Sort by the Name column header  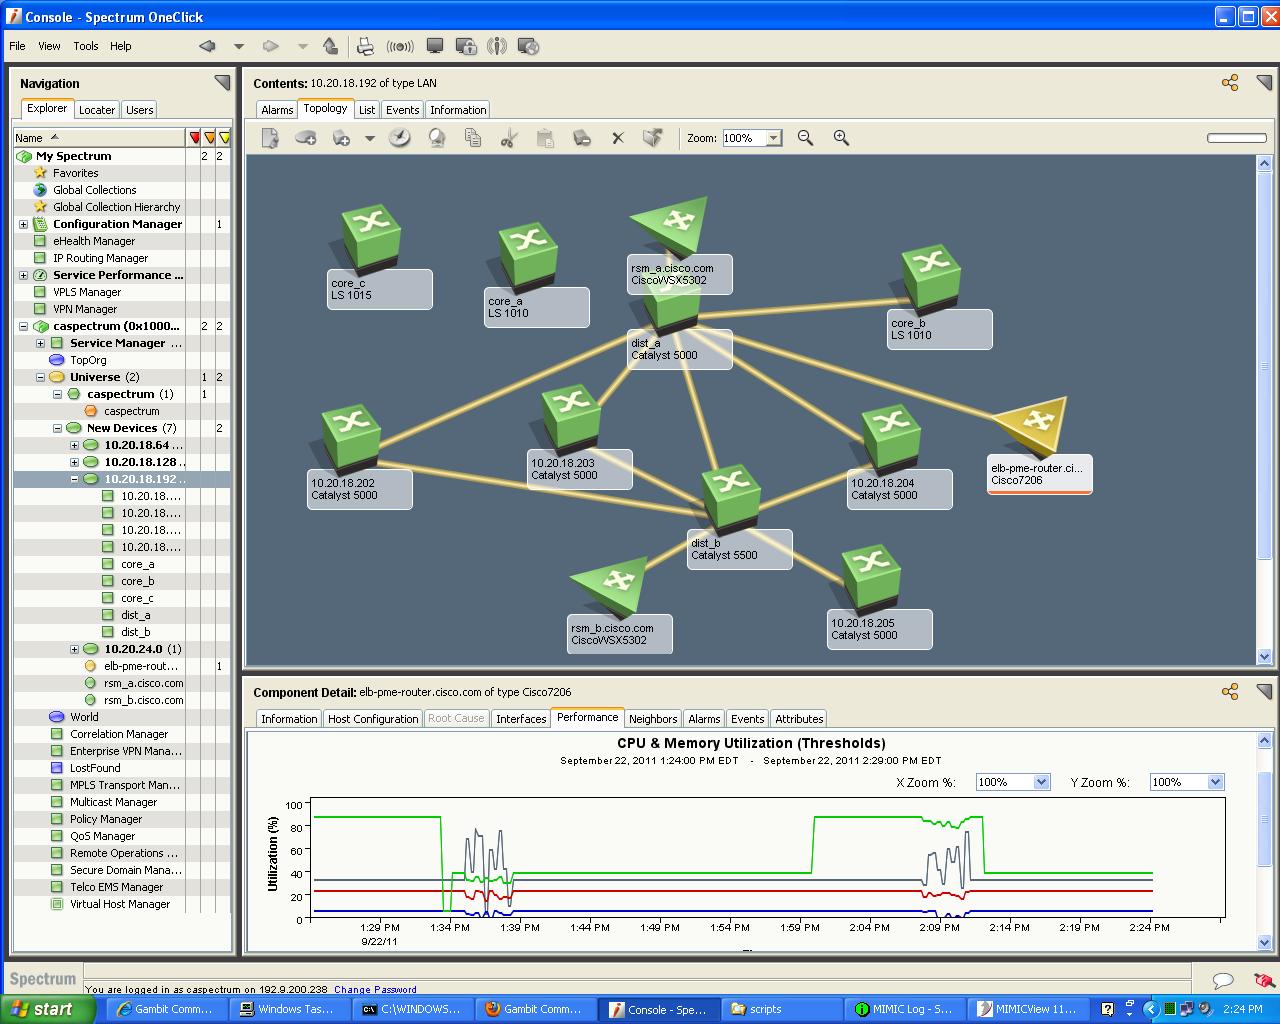[x=100, y=138]
